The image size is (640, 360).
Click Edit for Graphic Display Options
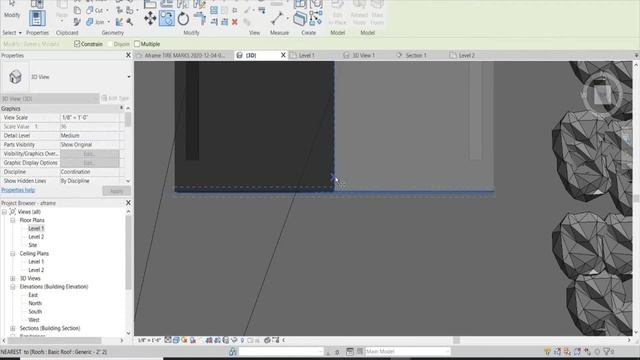90,163
